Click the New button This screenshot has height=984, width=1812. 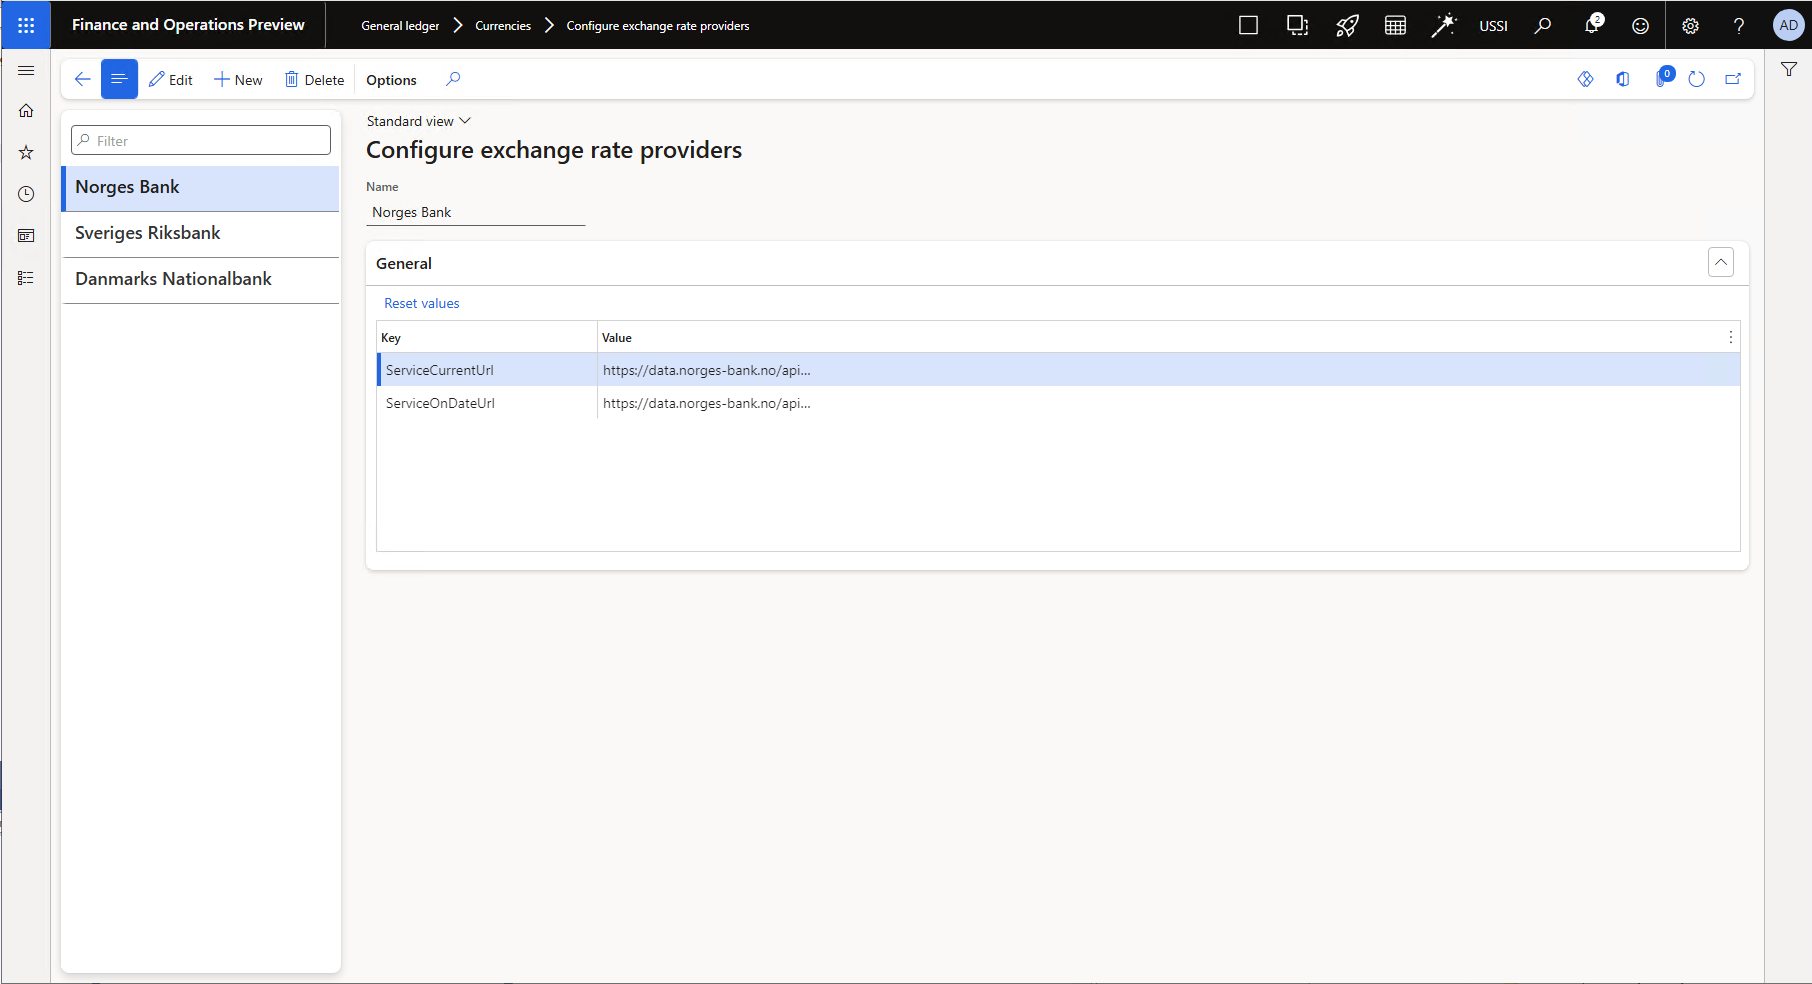pos(238,80)
